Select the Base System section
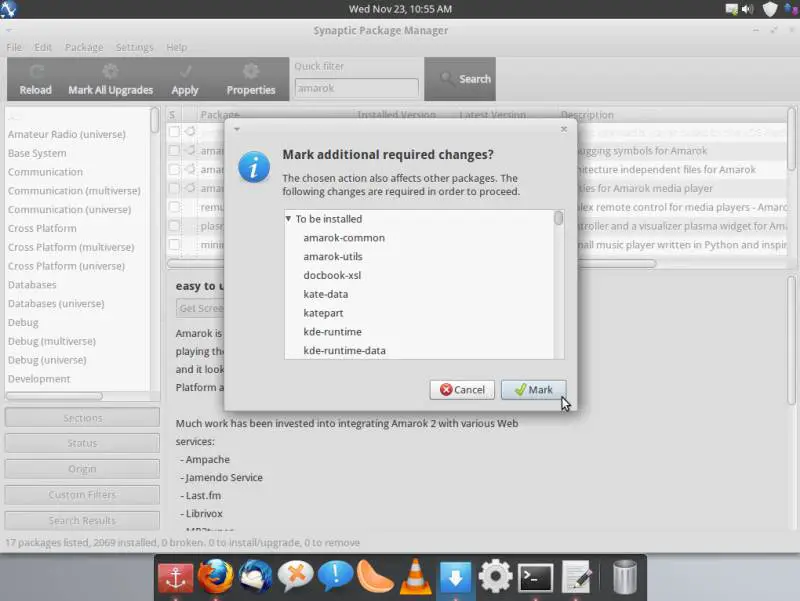 (x=37, y=154)
